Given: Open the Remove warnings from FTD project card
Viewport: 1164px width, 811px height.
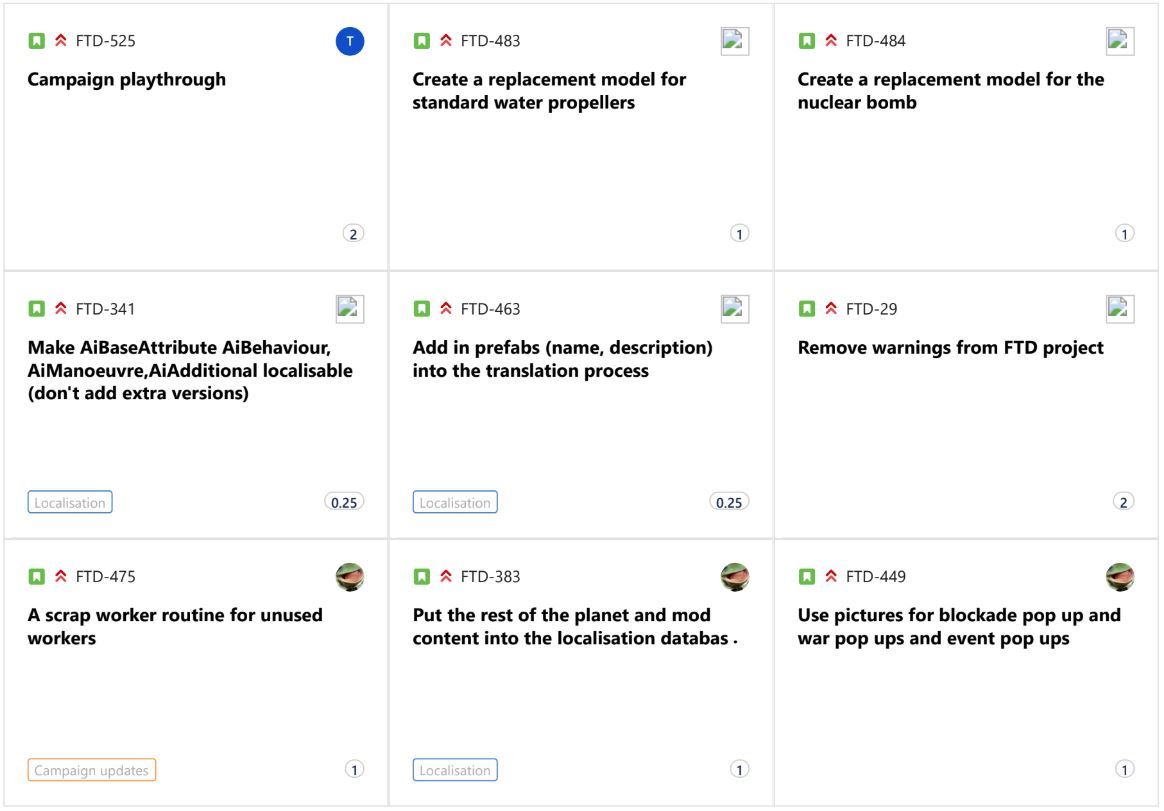Looking at the screenshot, I should pyautogui.click(x=967, y=406).
